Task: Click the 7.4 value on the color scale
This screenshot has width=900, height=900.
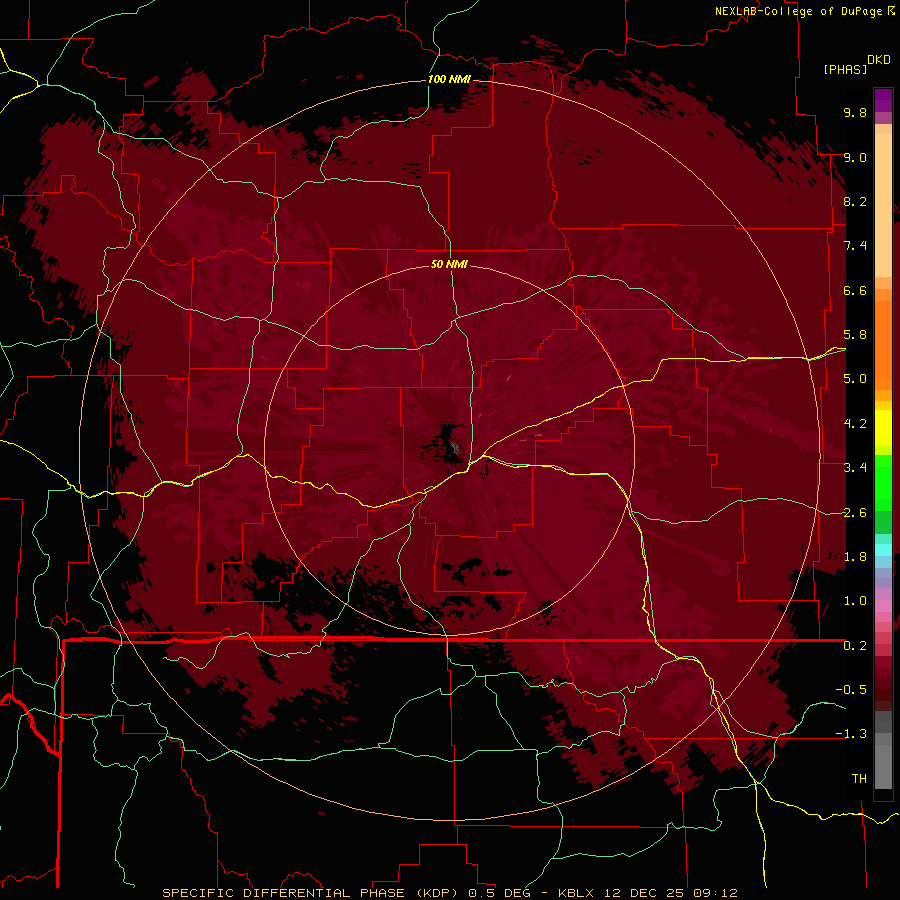Action: [855, 246]
